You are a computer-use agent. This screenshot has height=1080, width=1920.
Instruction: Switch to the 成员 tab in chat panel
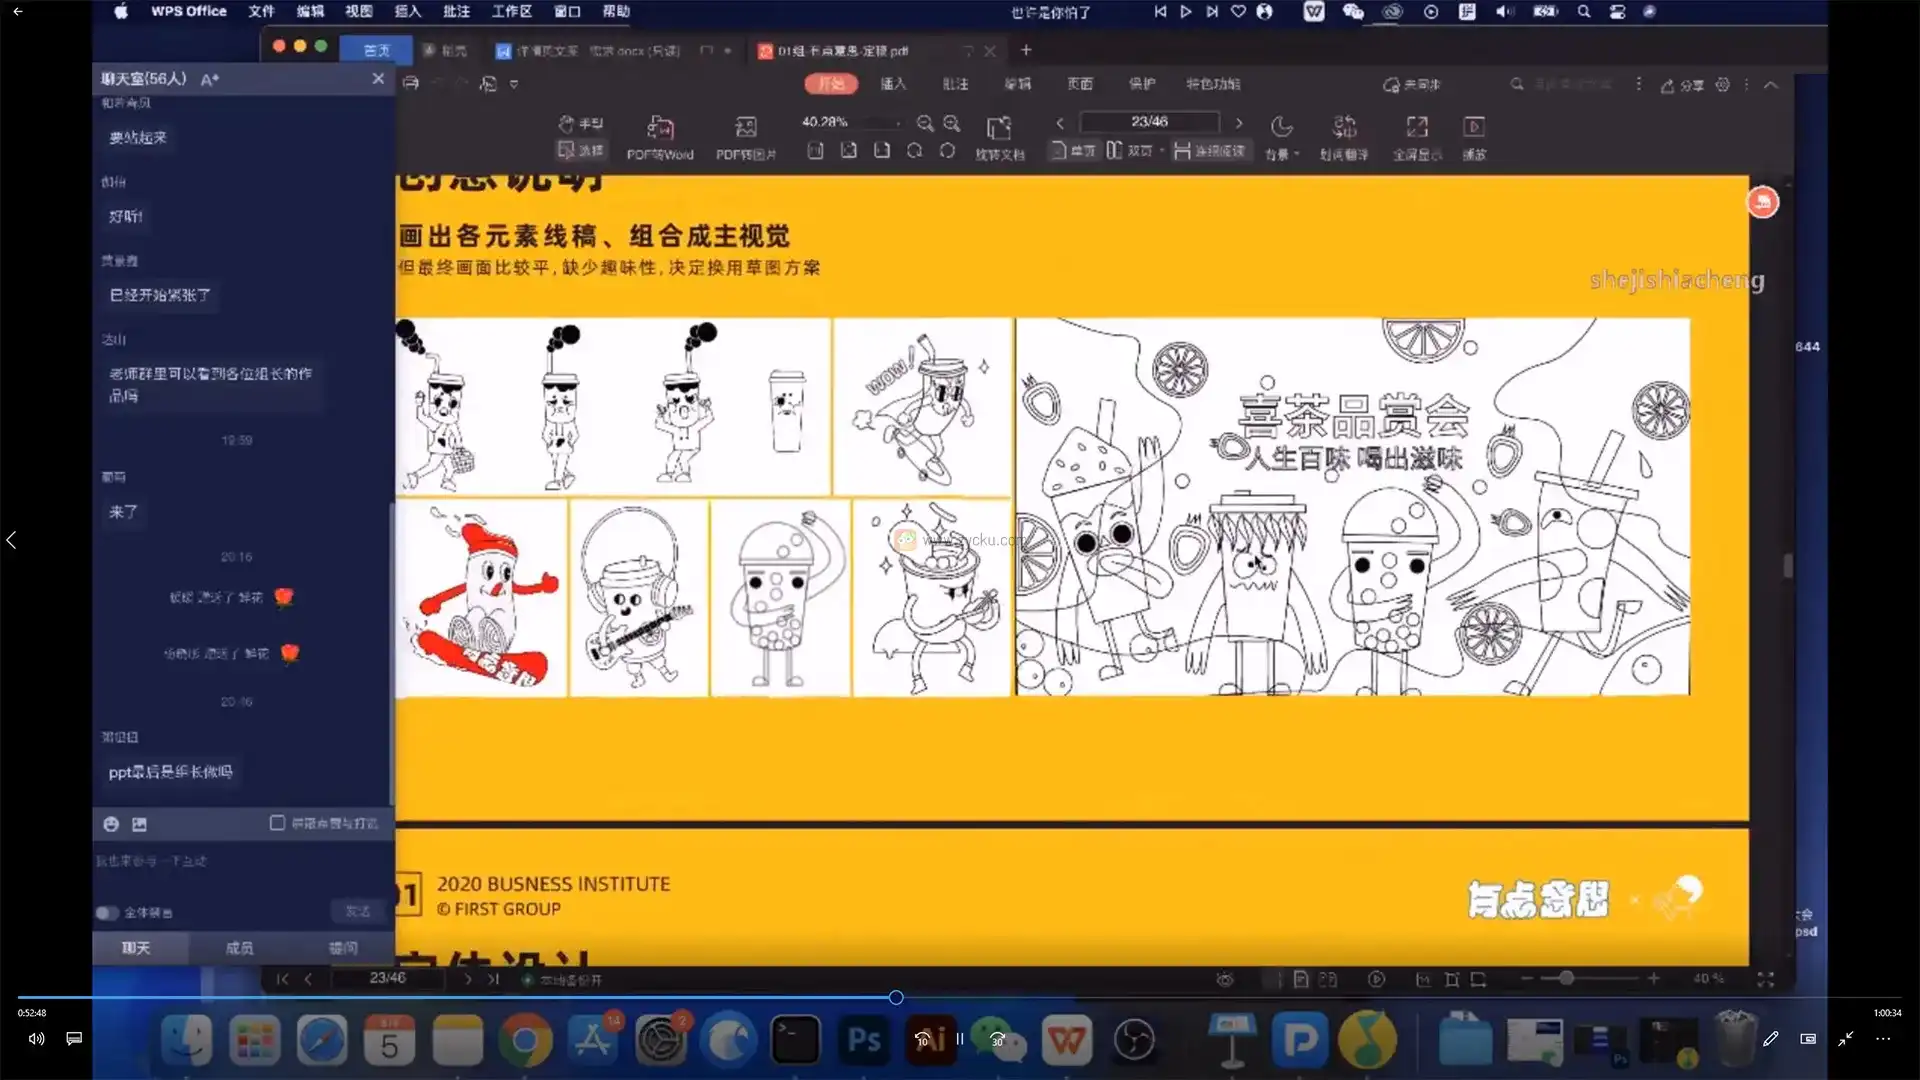click(239, 947)
